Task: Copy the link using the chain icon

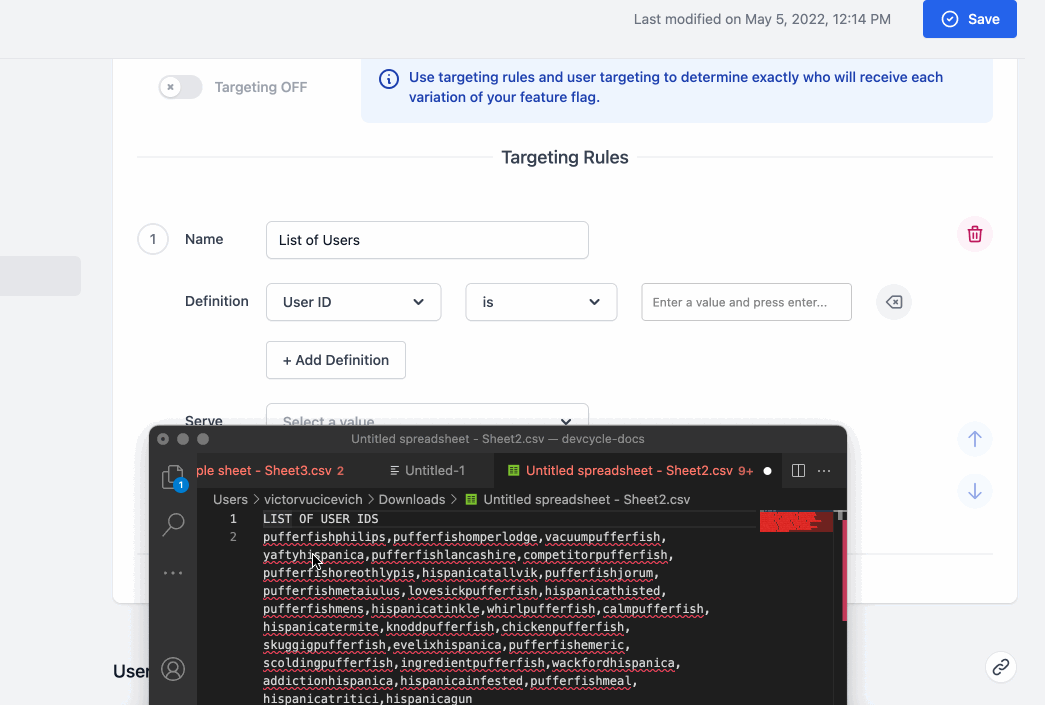Action: point(1000,667)
